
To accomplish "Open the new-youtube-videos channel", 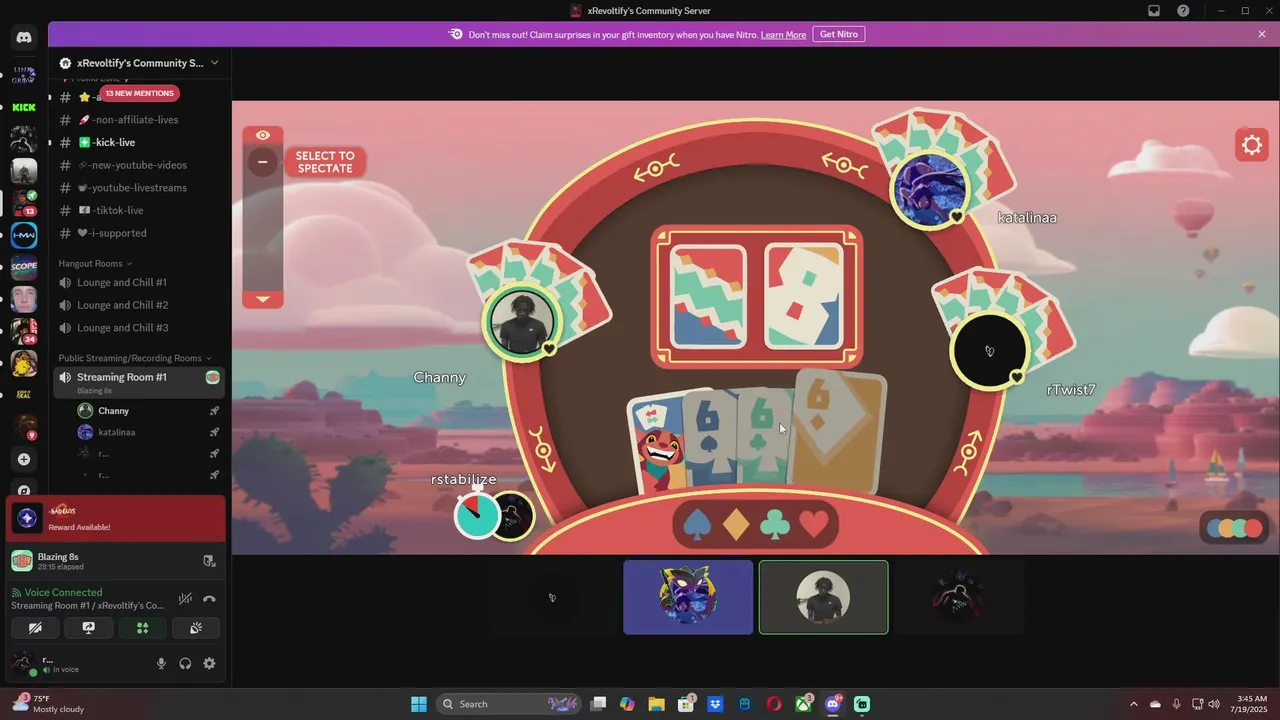I will click(139, 165).
